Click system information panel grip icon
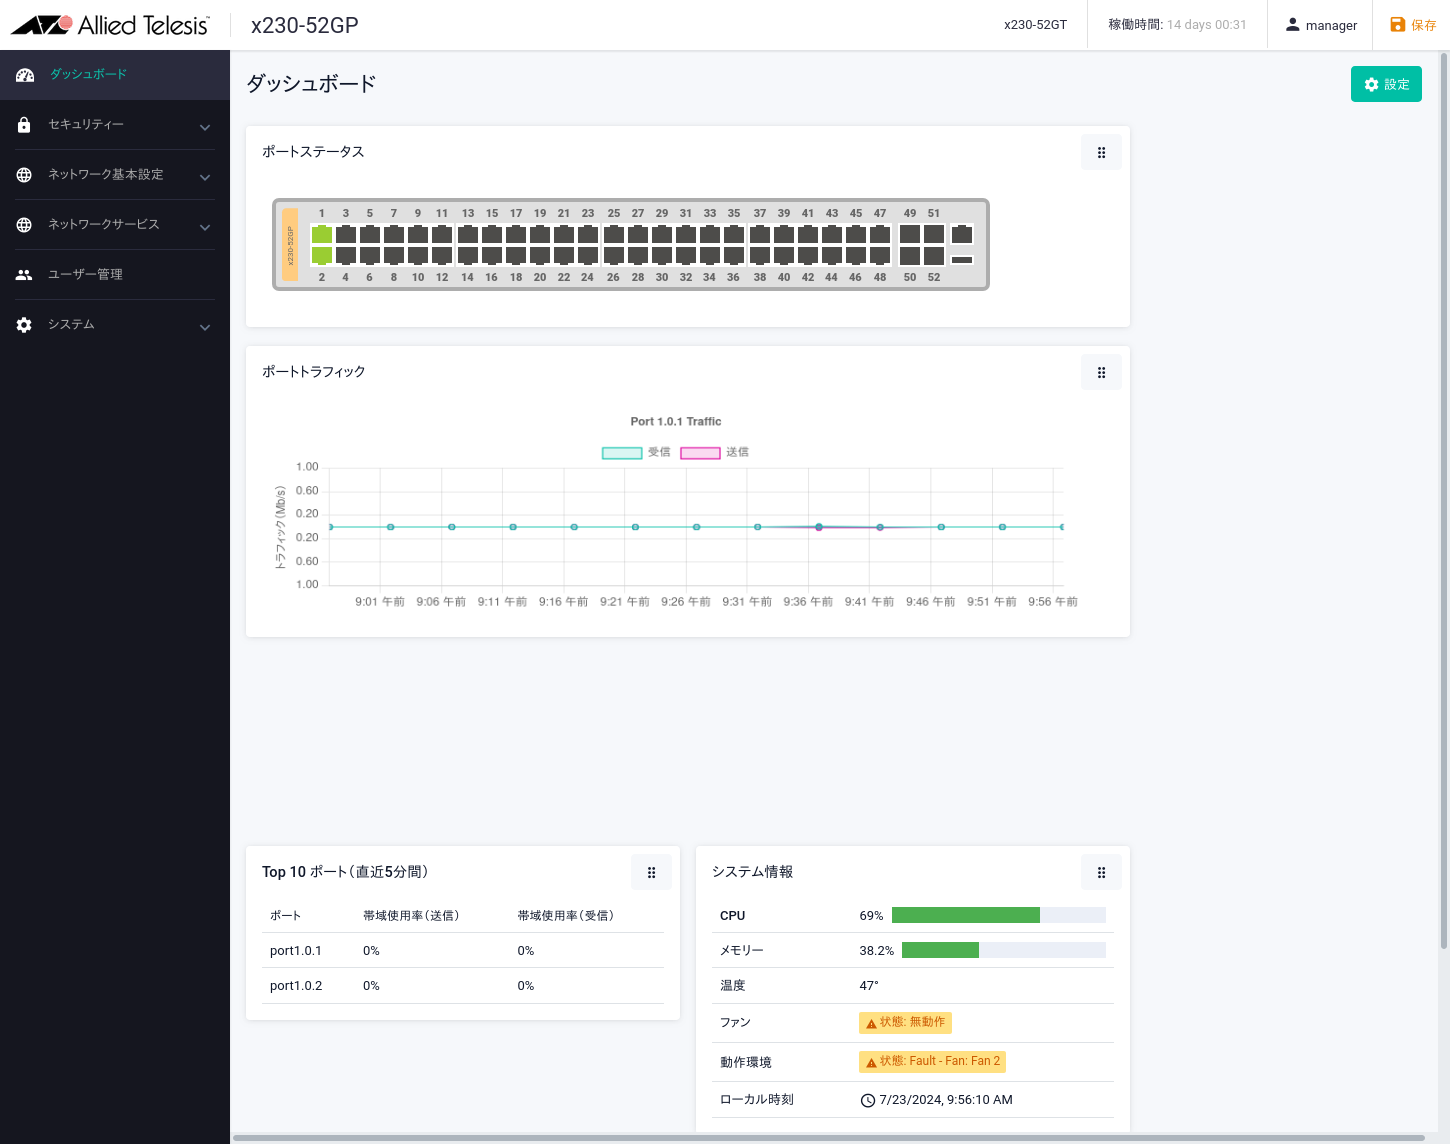The height and width of the screenshot is (1144, 1450). (x=1101, y=873)
